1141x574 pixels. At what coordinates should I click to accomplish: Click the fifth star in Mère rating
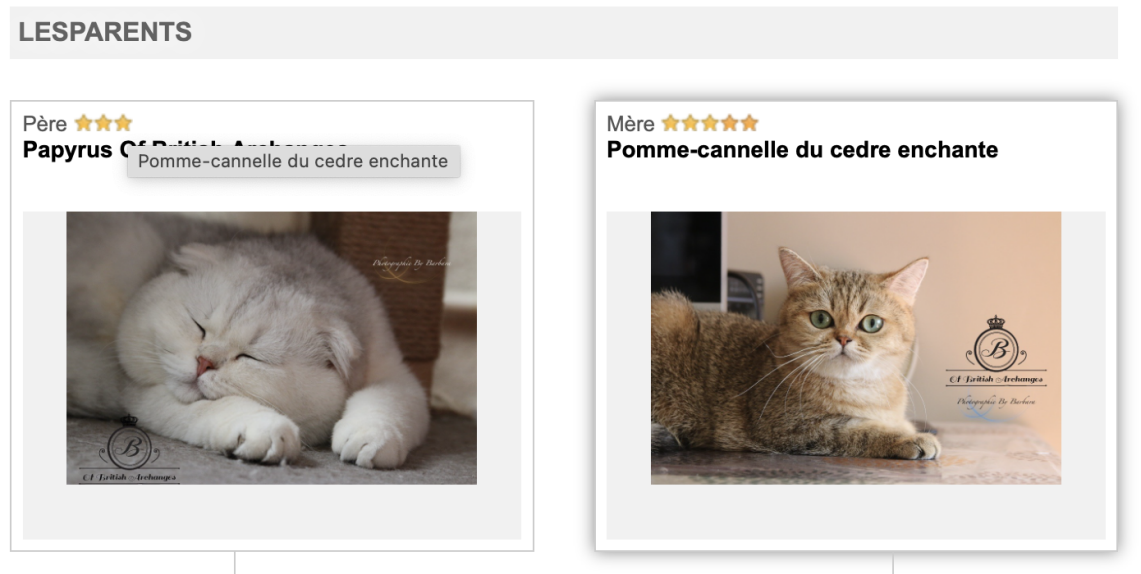(x=749, y=123)
